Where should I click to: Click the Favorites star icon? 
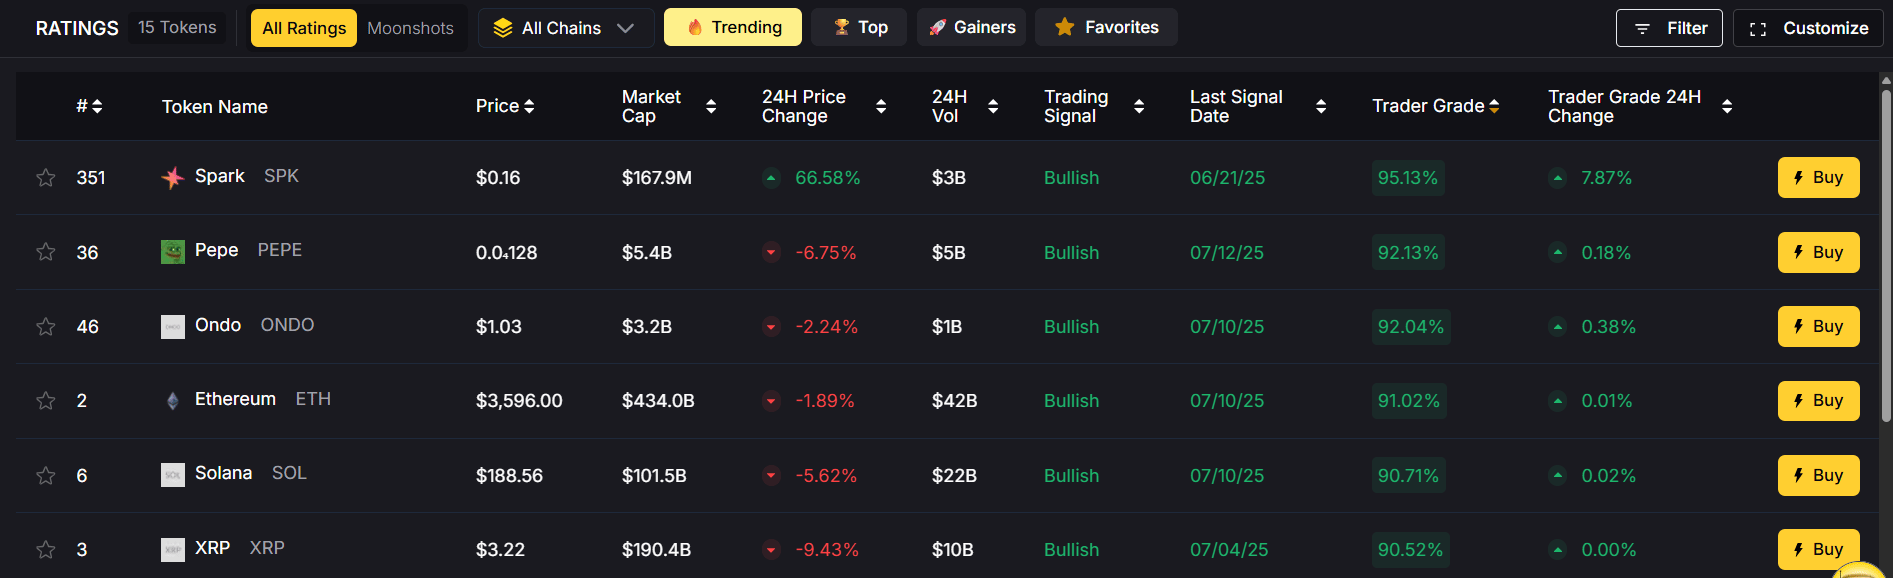click(x=1065, y=27)
